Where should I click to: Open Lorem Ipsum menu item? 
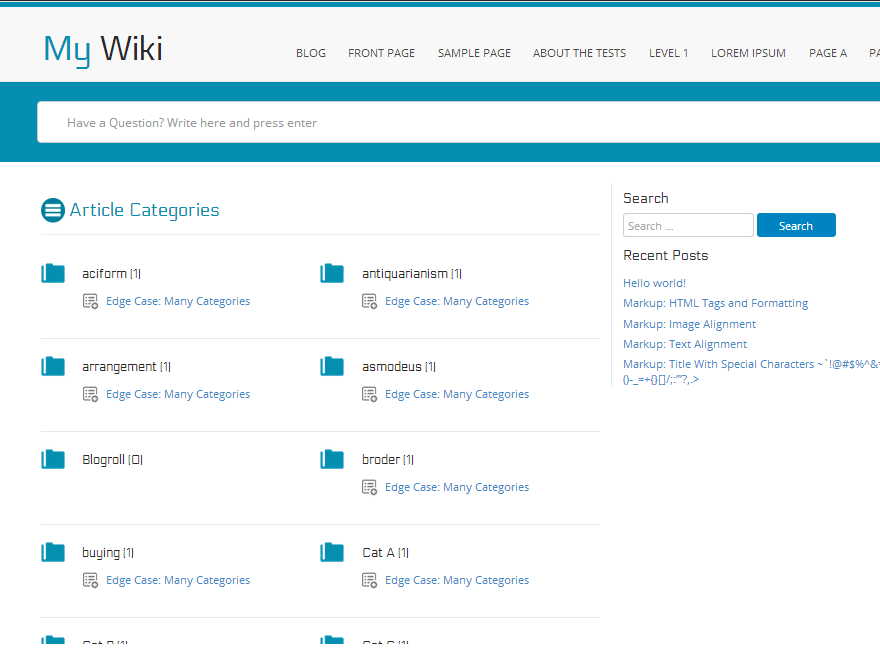(748, 53)
